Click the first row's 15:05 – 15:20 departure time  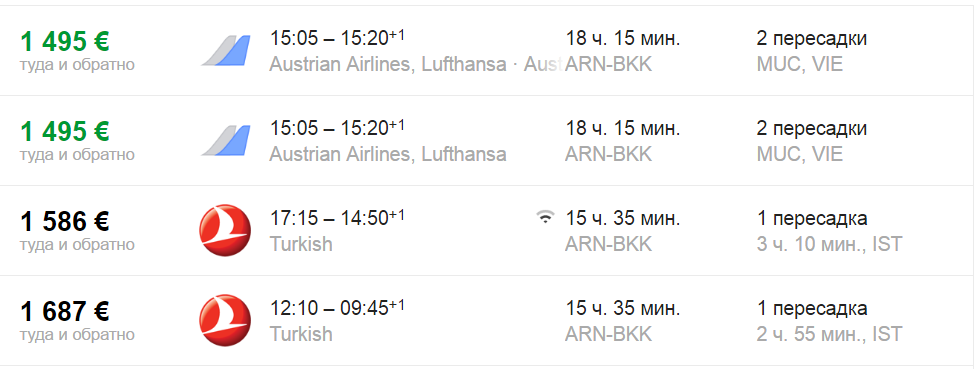pos(337,38)
